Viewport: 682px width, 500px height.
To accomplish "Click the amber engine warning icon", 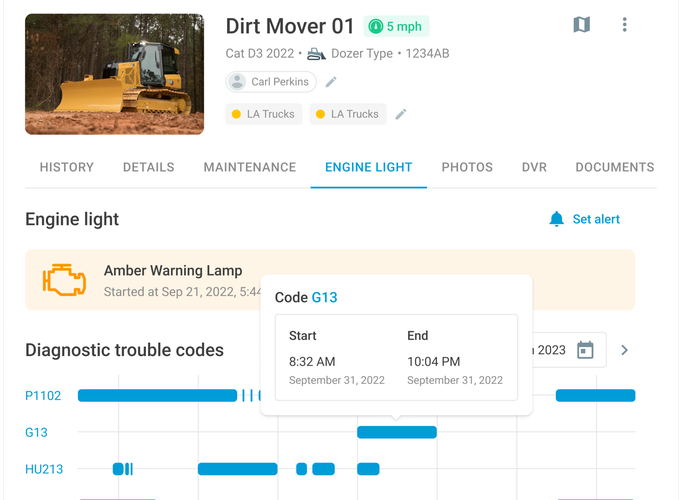I will [64, 280].
